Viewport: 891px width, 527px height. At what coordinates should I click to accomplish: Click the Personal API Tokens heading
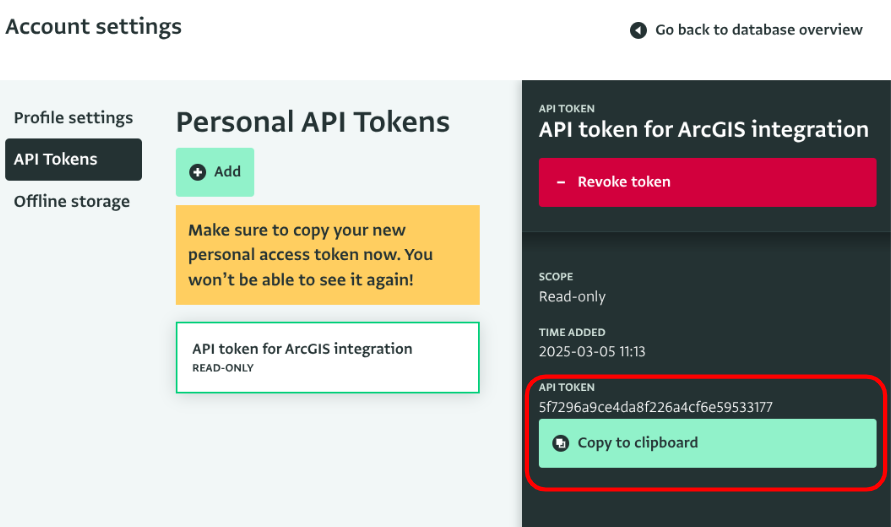pos(313,122)
